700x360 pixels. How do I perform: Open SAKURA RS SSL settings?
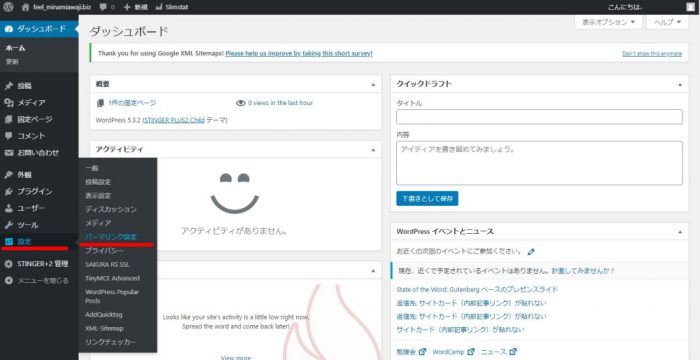pyautogui.click(x=108, y=264)
